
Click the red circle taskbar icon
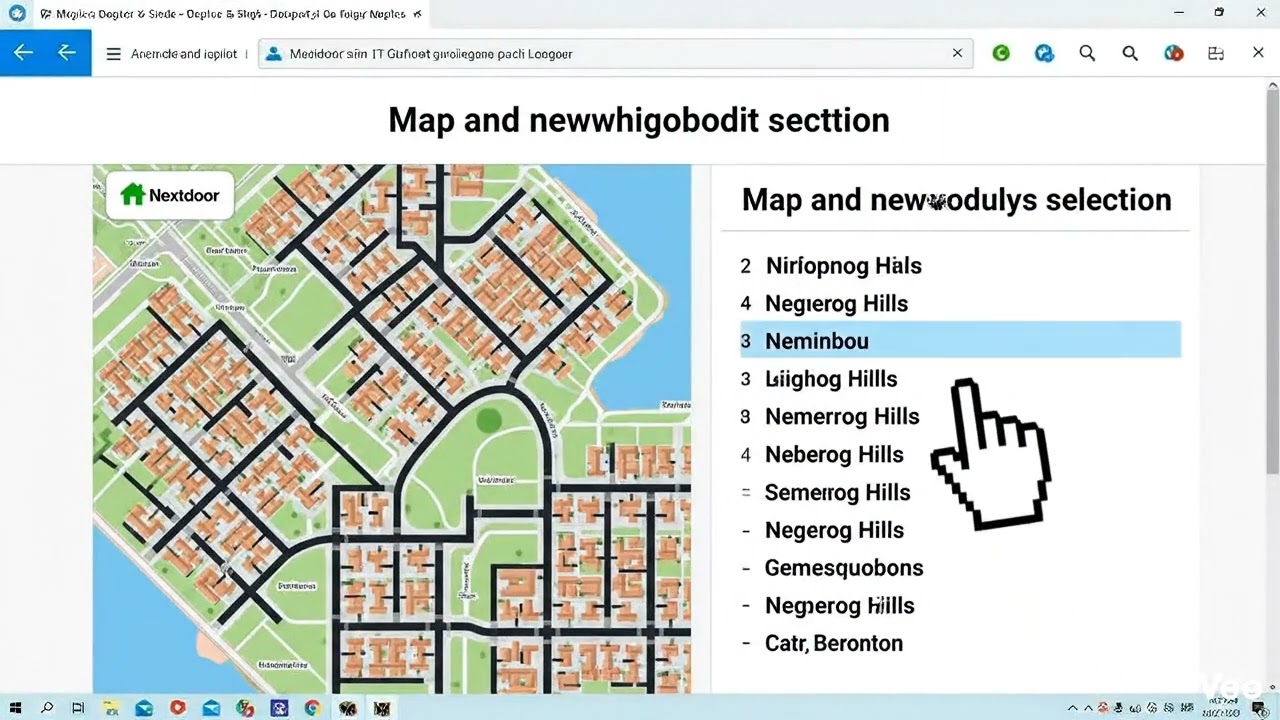click(178, 708)
